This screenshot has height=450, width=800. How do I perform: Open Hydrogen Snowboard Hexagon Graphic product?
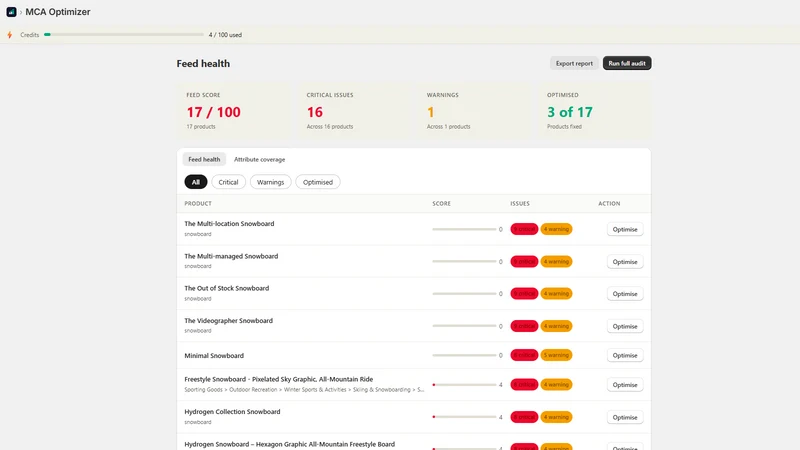tap(289, 444)
